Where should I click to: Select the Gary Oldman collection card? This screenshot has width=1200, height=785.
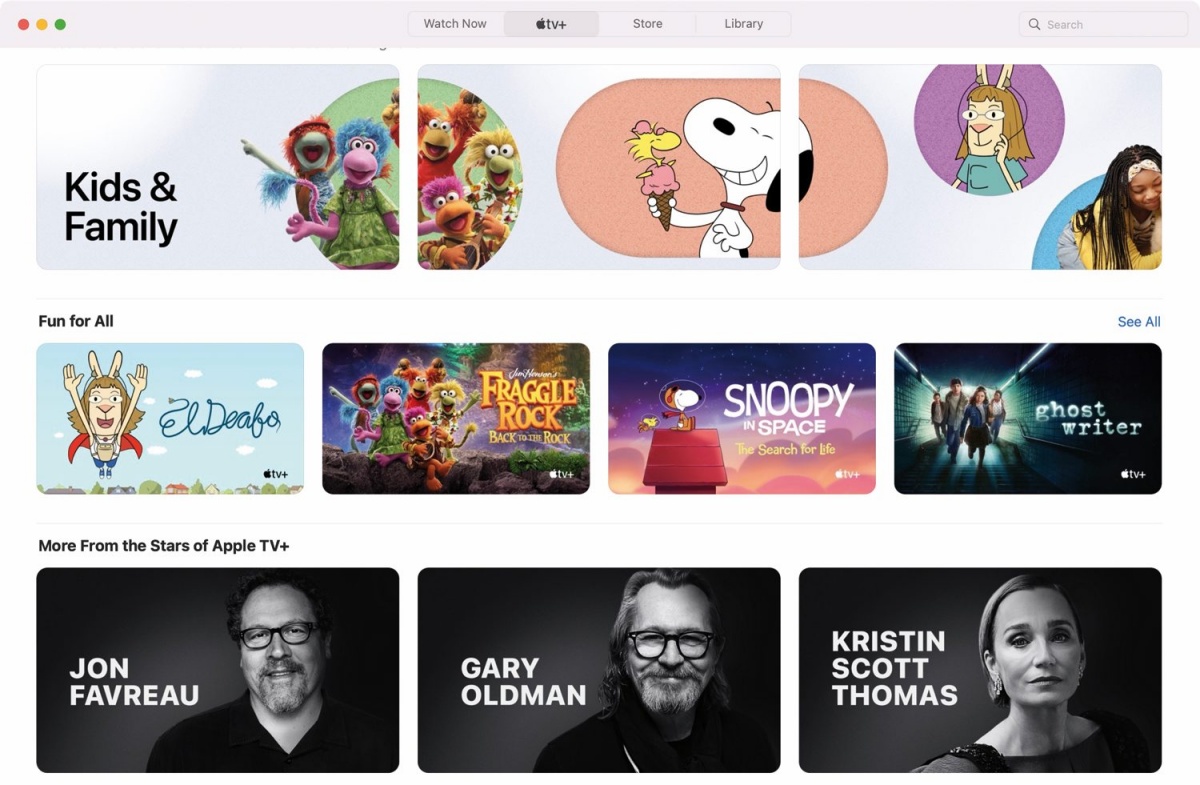tap(599, 670)
